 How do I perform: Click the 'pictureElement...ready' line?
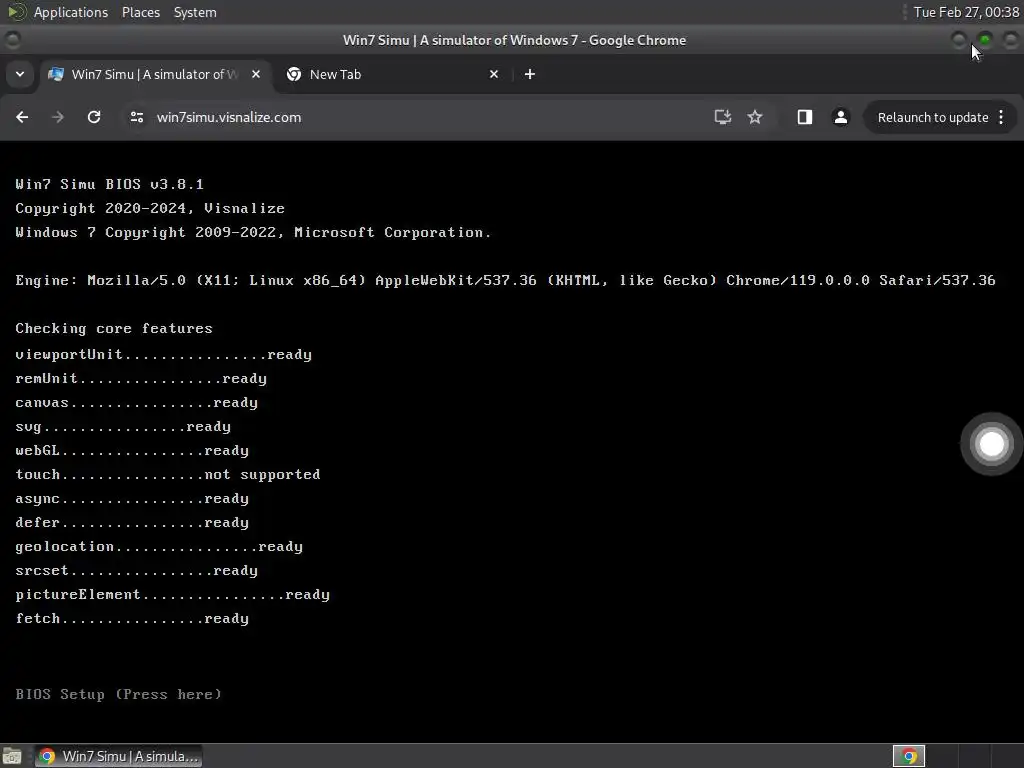172,595
